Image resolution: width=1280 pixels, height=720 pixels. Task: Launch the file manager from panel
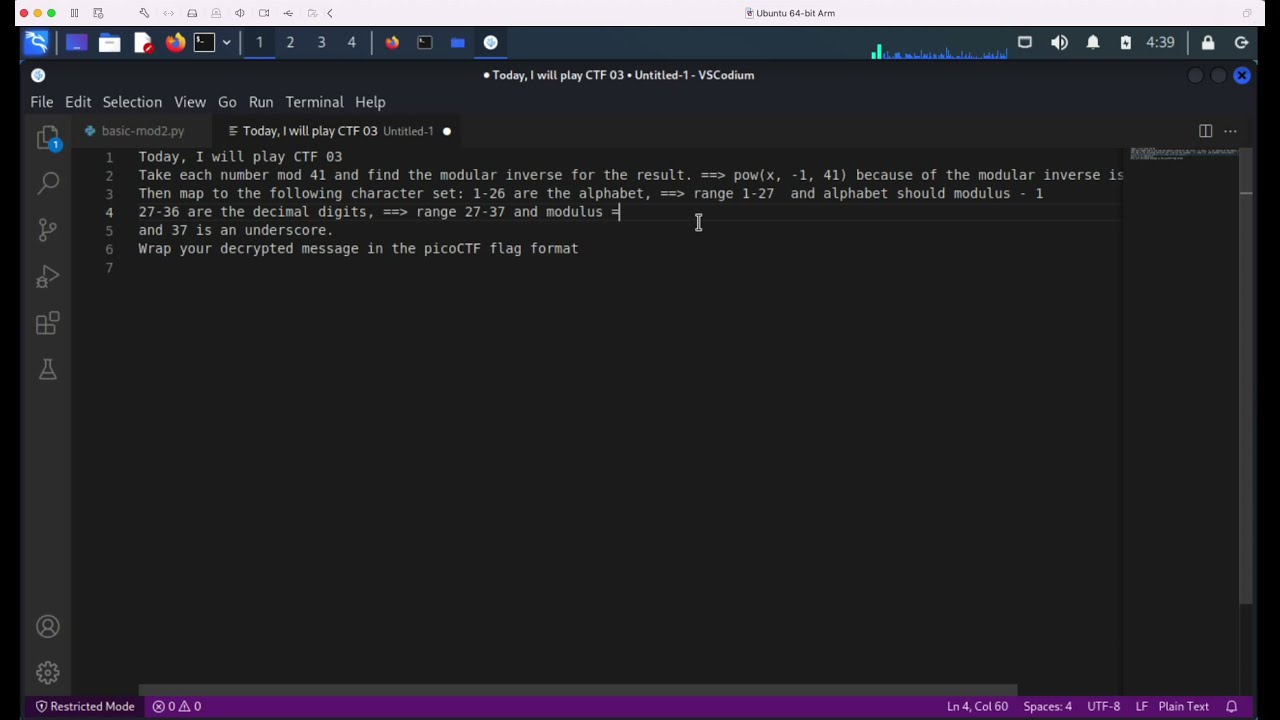(109, 42)
